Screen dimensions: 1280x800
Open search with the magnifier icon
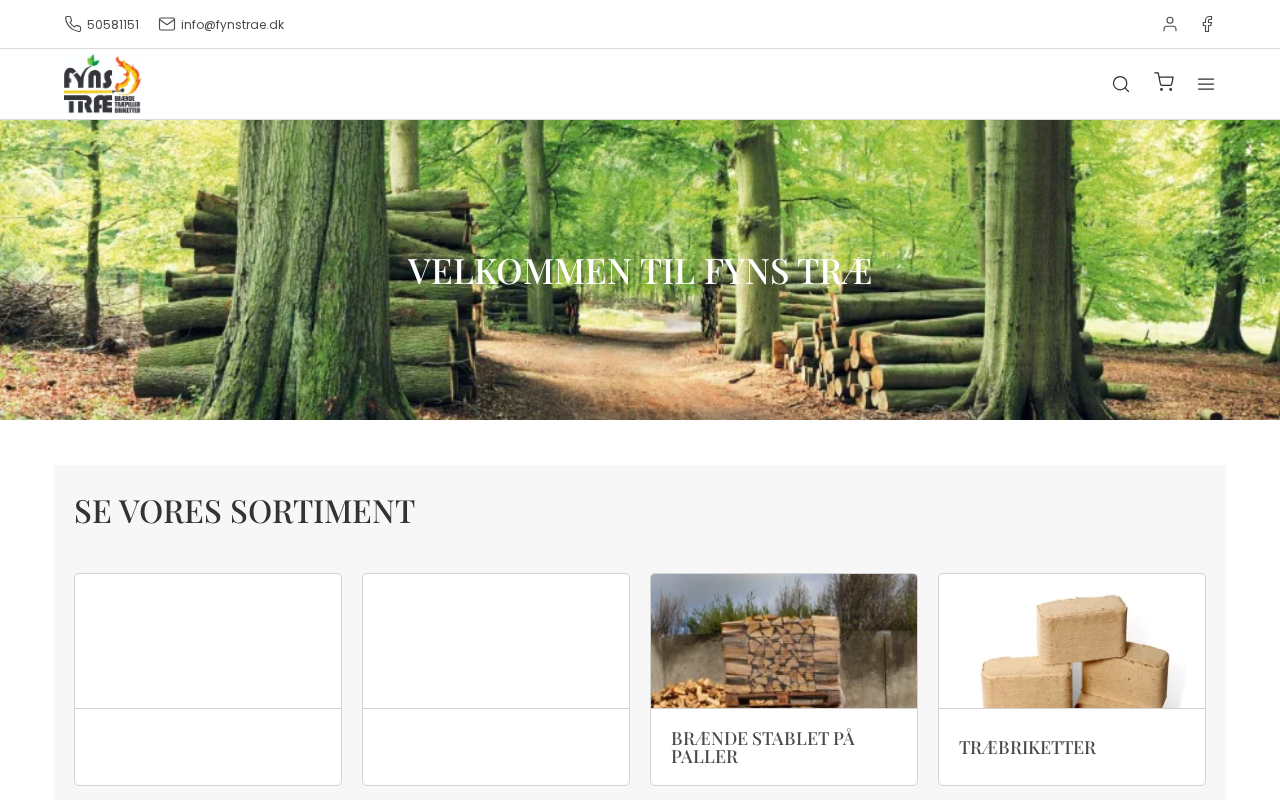click(1121, 84)
